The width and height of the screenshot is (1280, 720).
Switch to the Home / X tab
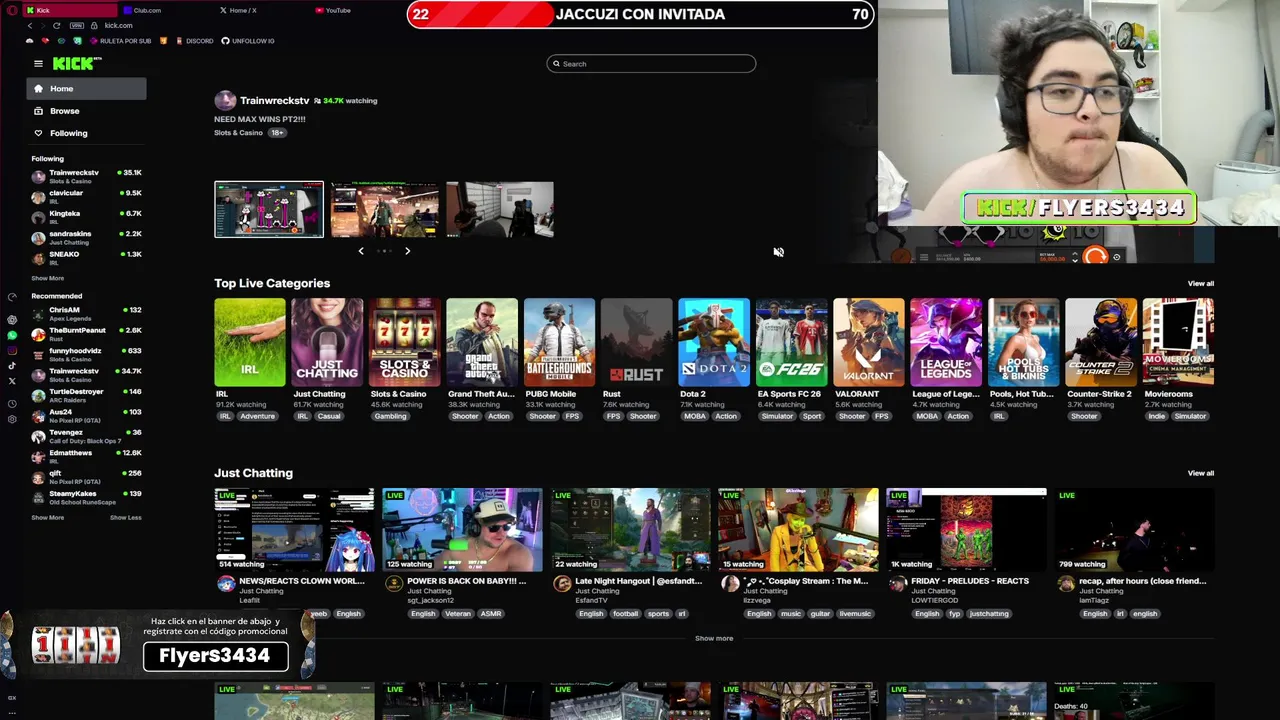258,10
